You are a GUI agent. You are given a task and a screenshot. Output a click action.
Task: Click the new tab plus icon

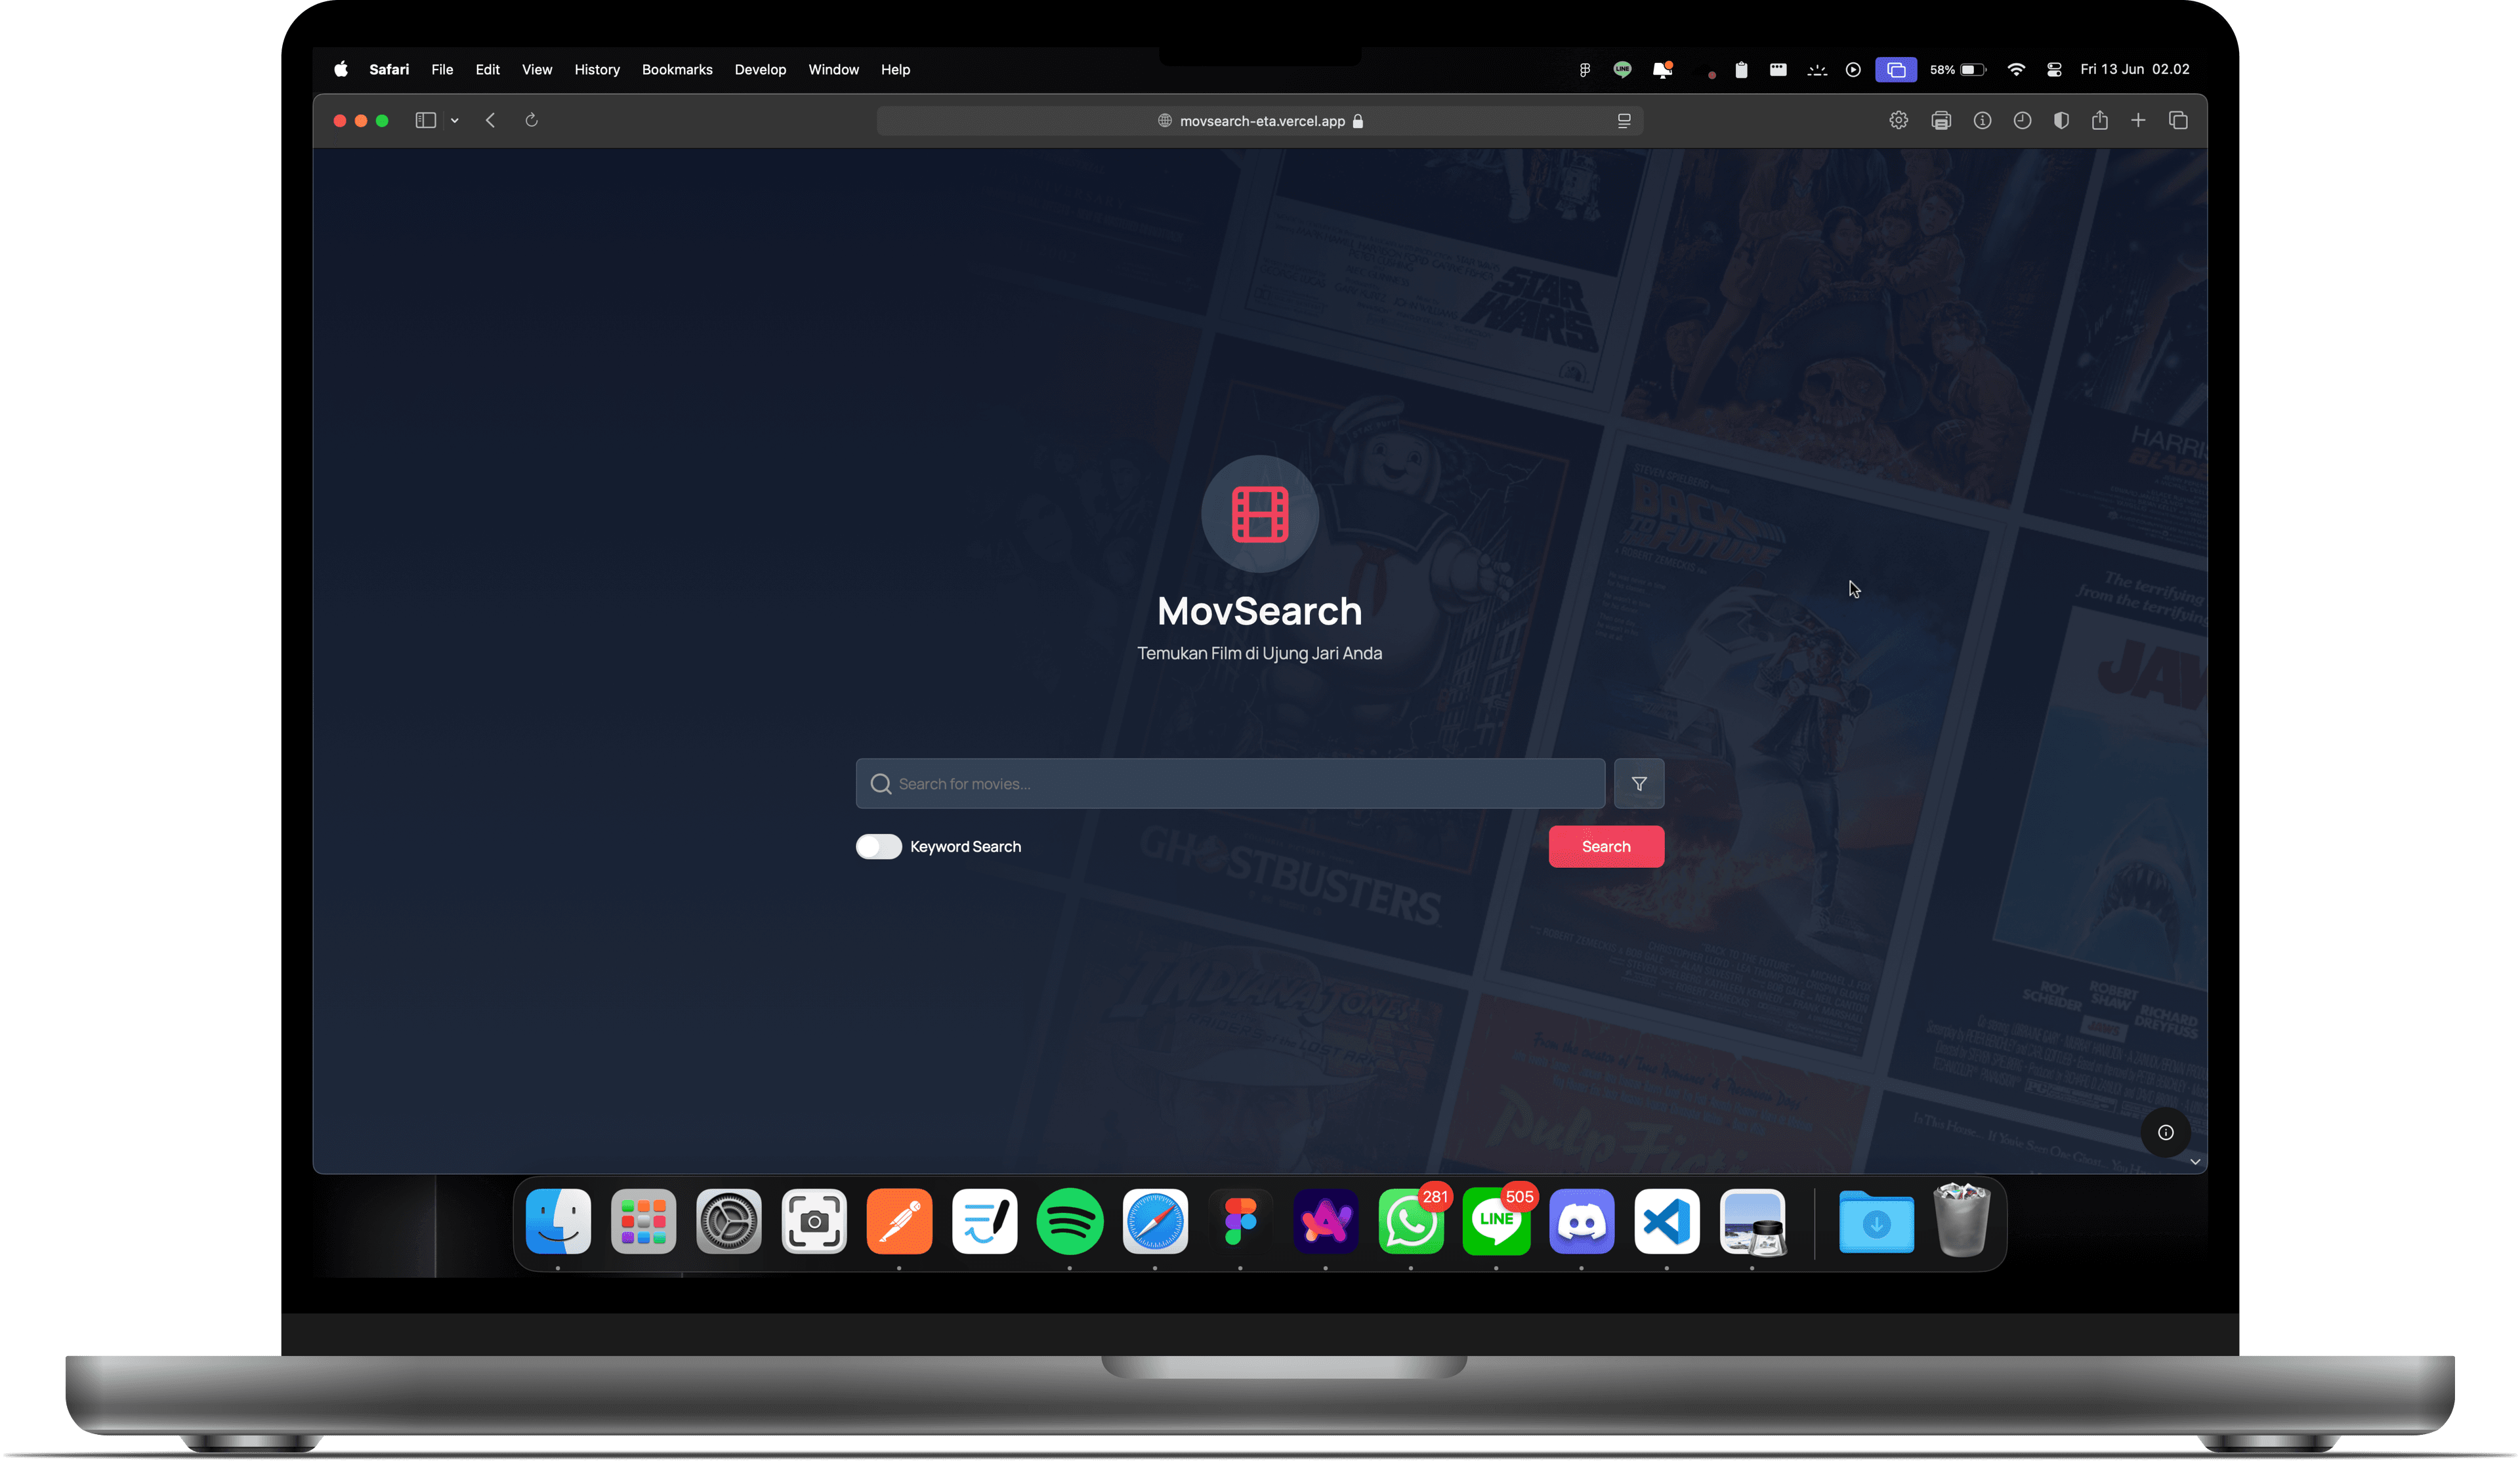tap(2137, 121)
